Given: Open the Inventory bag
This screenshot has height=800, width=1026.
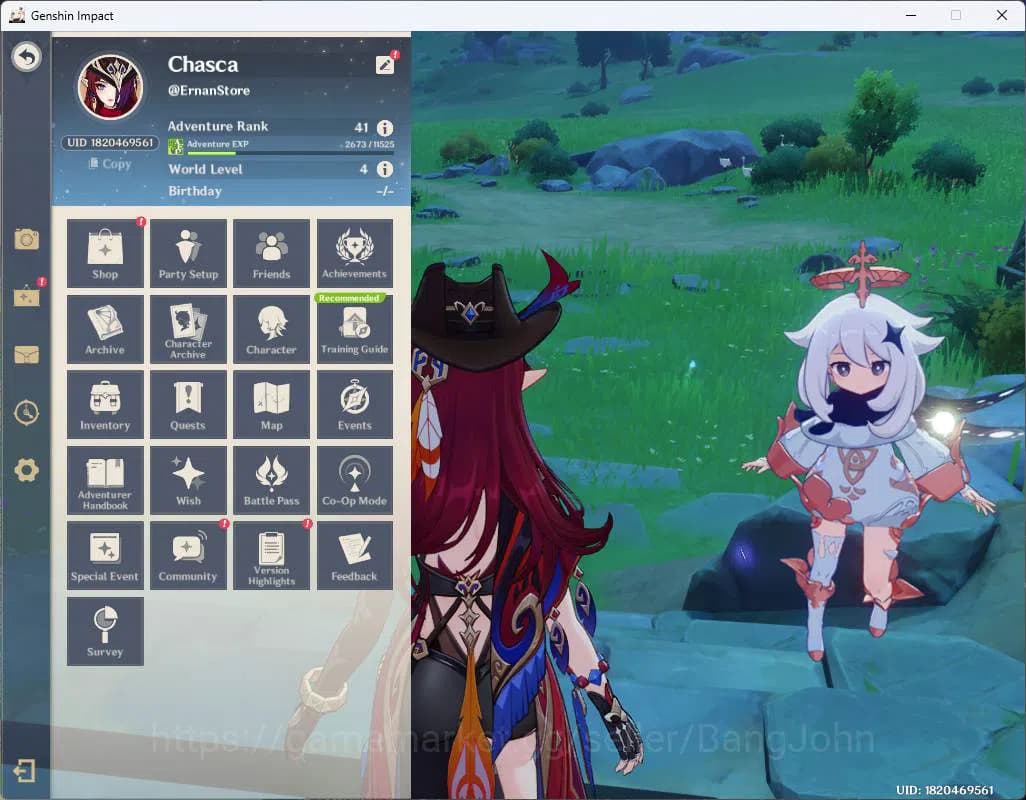Looking at the screenshot, I should (x=105, y=404).
